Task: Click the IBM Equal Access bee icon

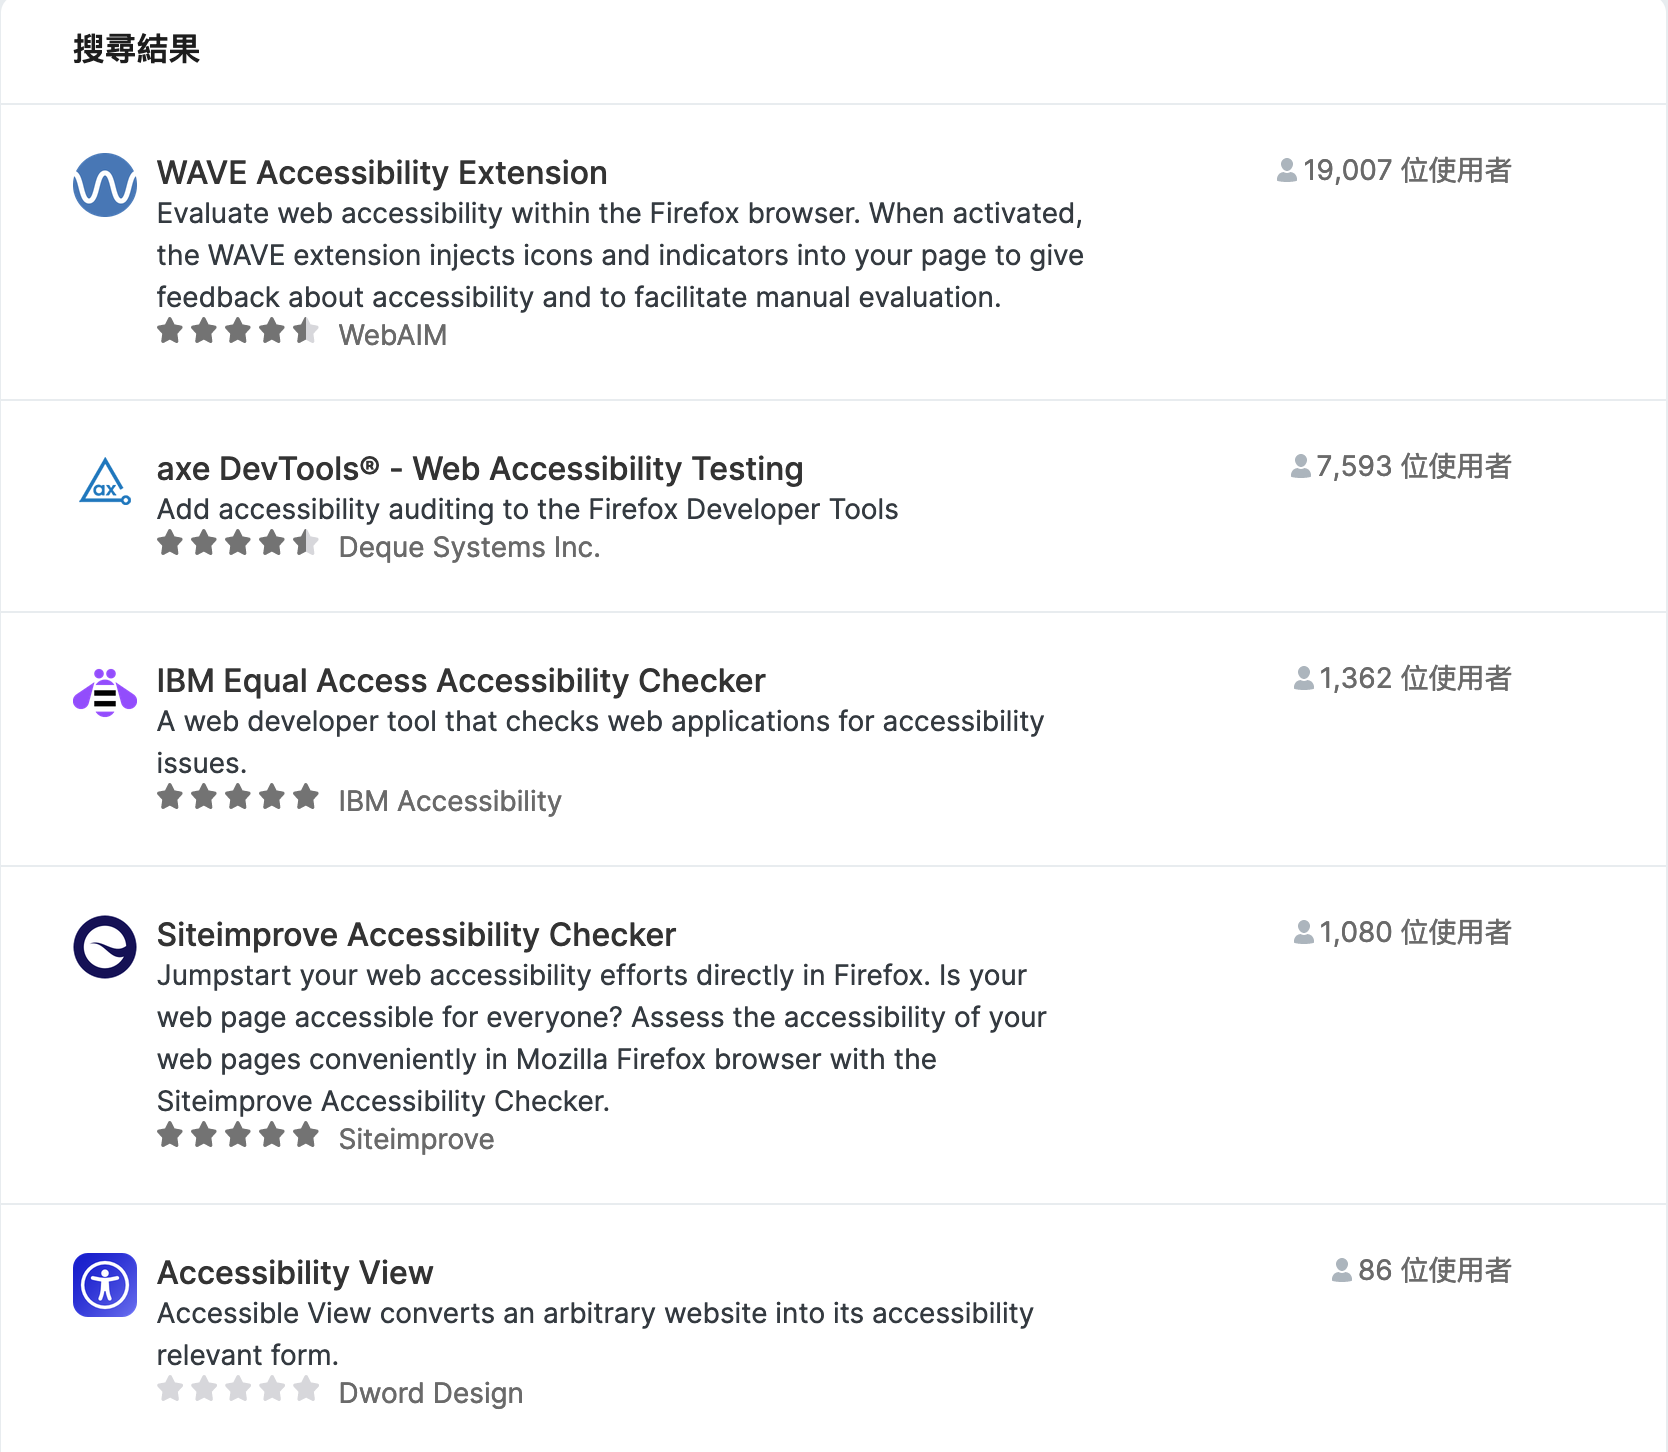Action: click(105, 693)
